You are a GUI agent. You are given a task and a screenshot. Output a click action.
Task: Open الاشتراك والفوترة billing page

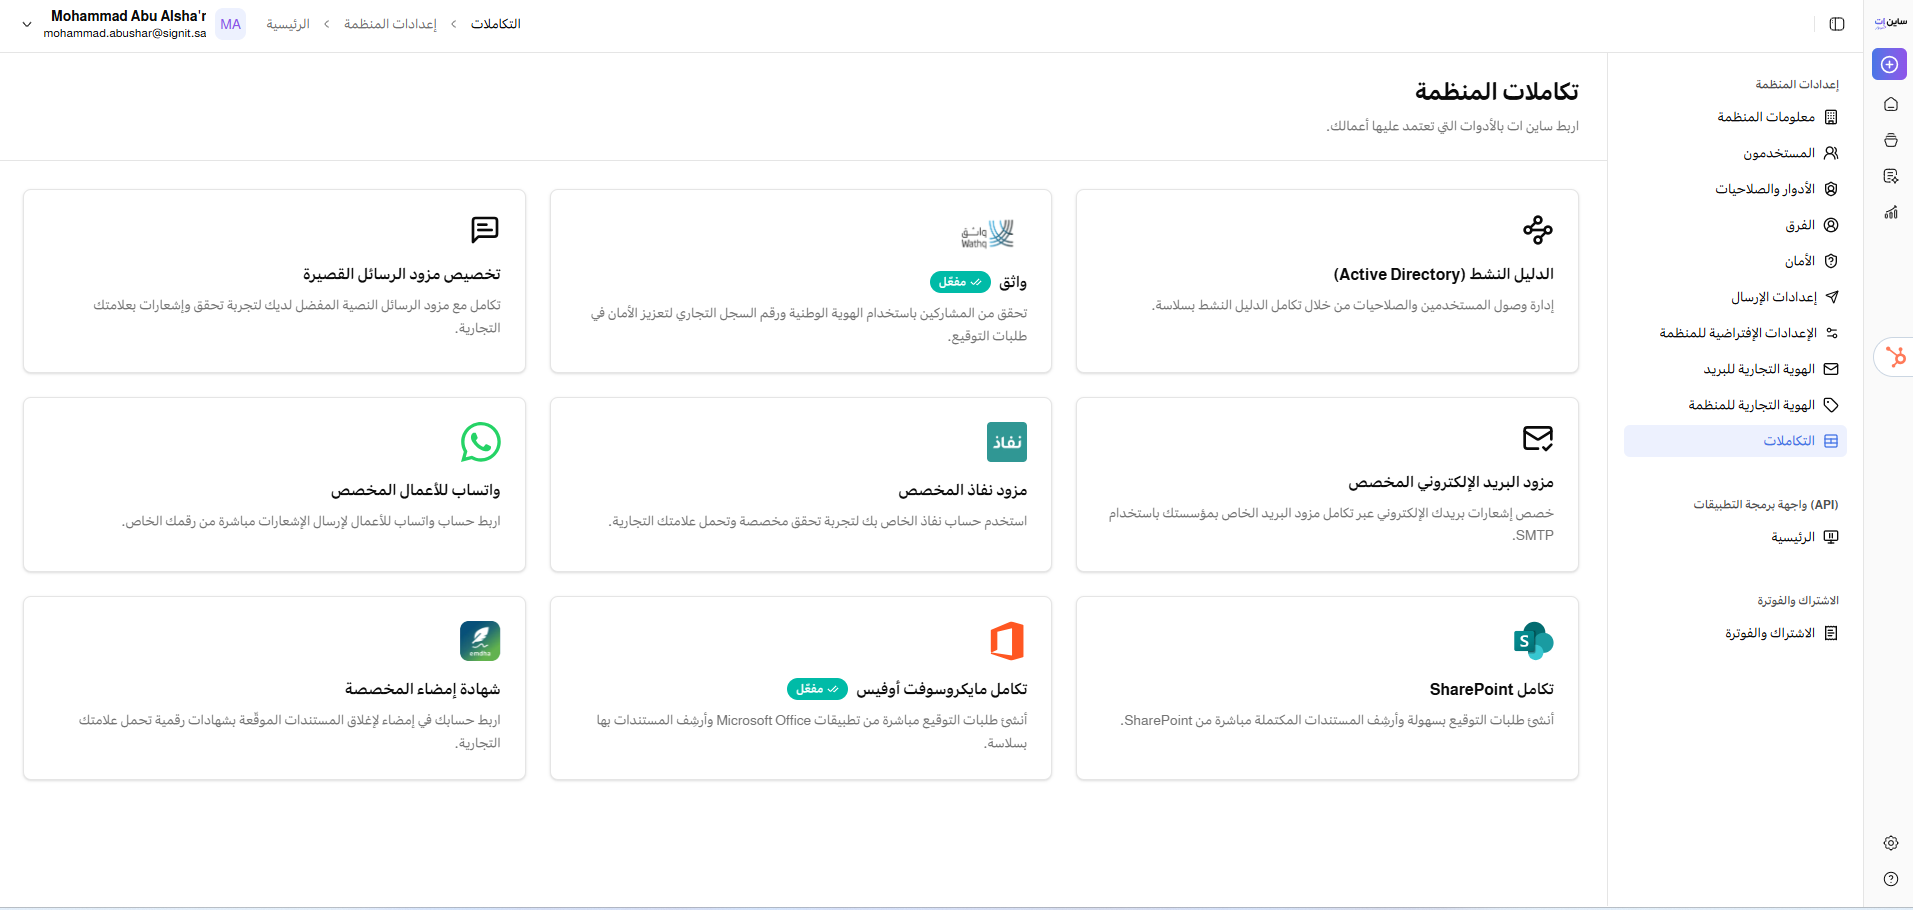pos(1769,633)
